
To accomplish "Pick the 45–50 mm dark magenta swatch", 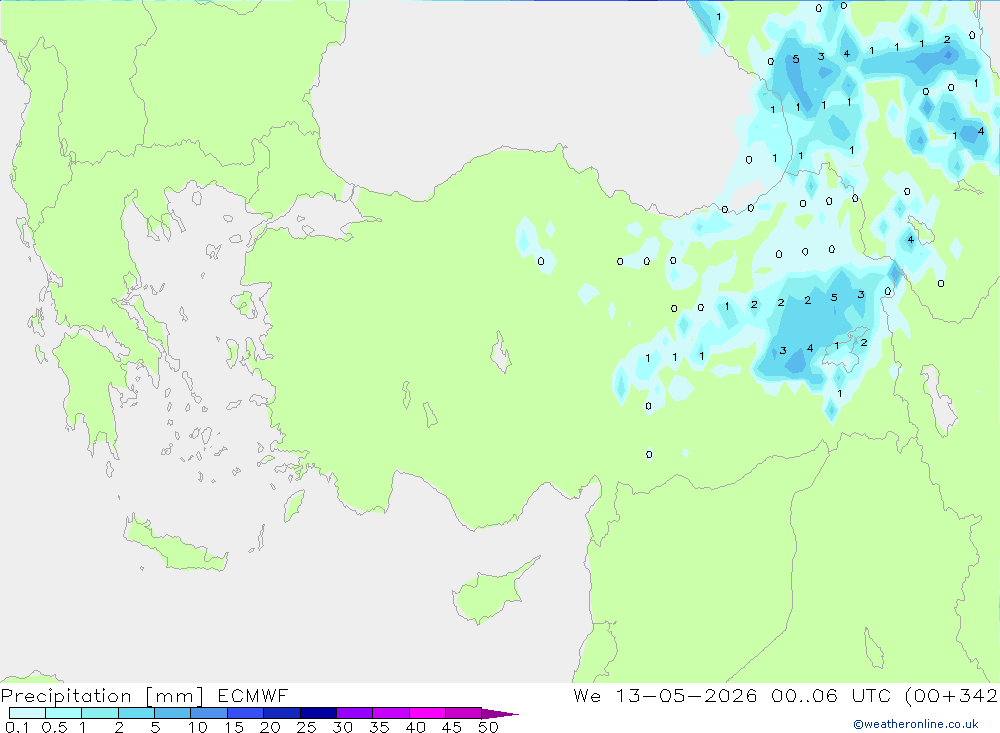I will tap(464, 713).
